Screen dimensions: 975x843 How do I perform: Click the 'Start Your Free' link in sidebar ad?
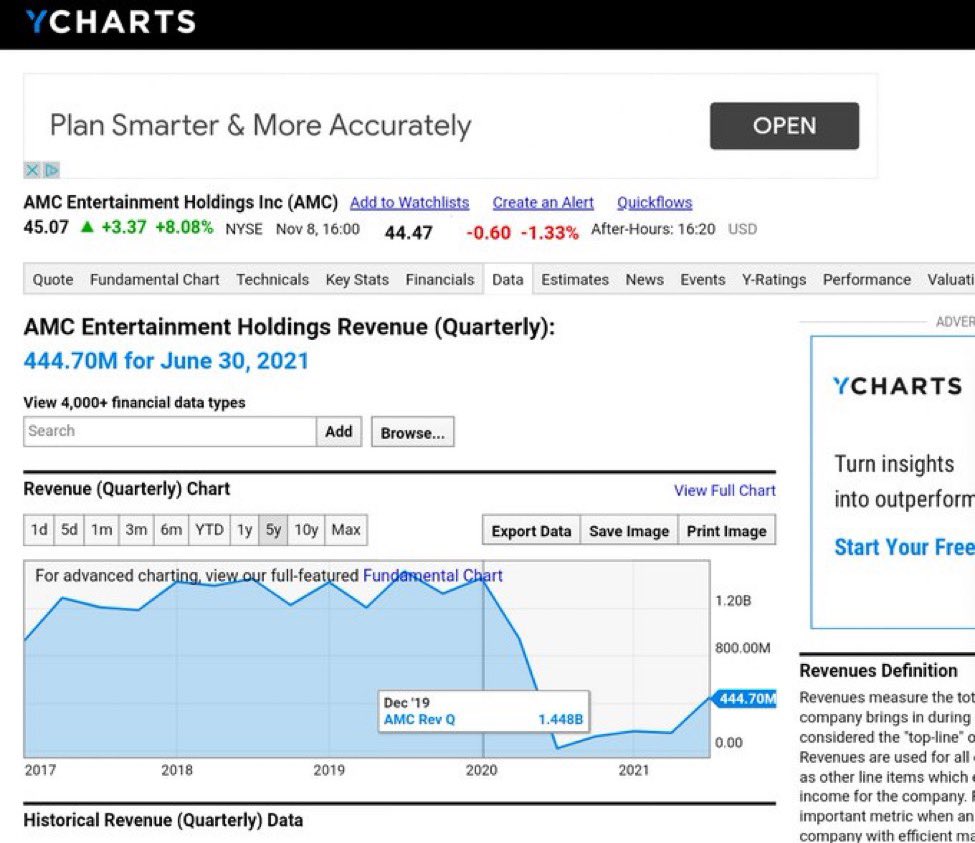click(x=904, y=548)
